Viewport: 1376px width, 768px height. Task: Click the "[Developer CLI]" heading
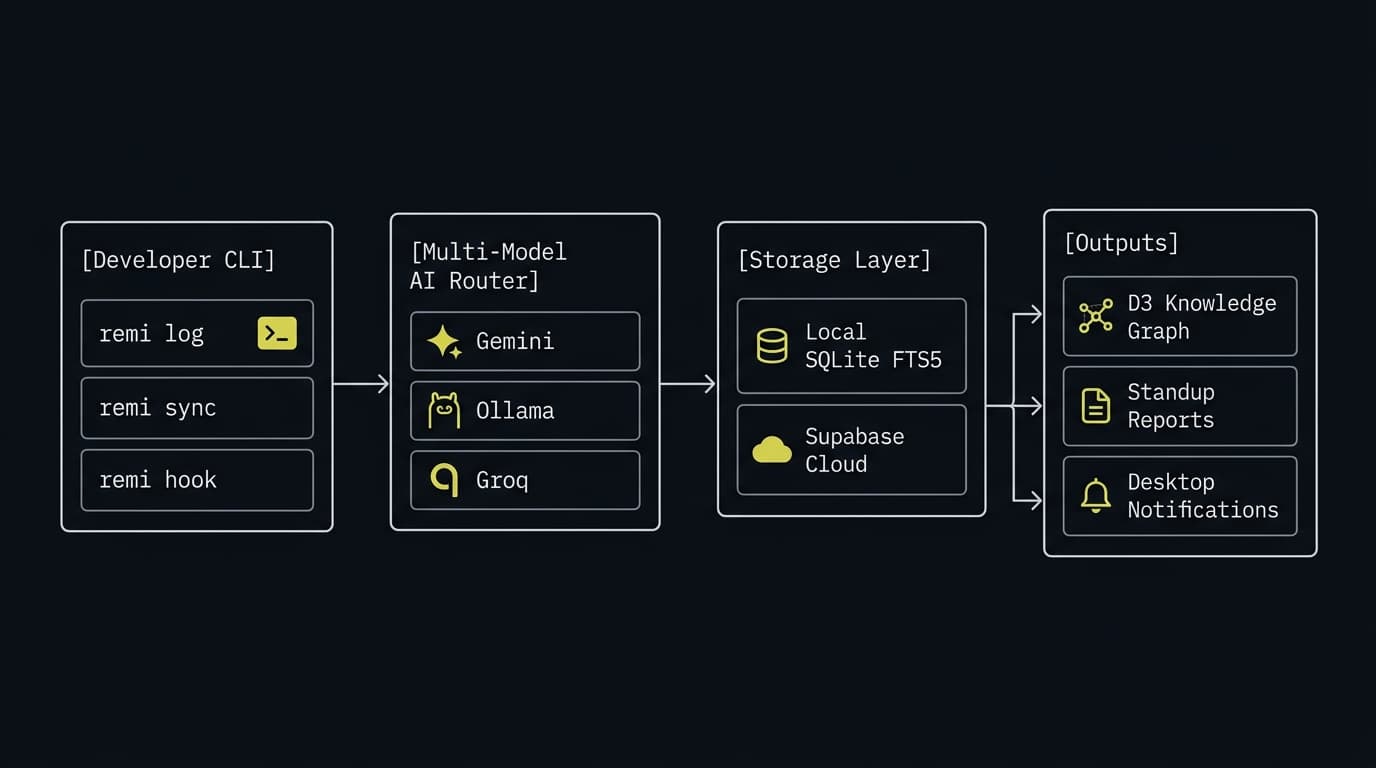[178, 260]
